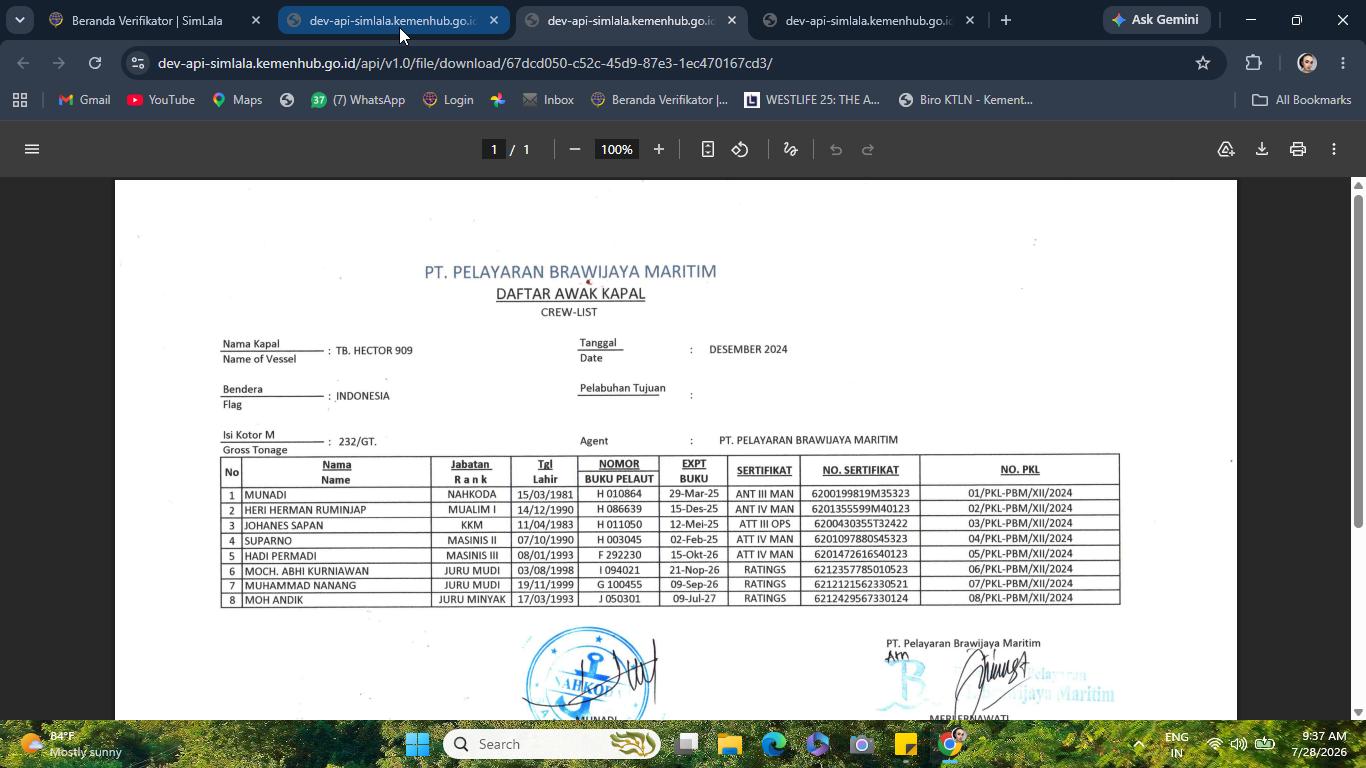The image size is (1366, 768).
Task: Open Chrome extensions puzzle icon
Action: [x=1254, y=63]
